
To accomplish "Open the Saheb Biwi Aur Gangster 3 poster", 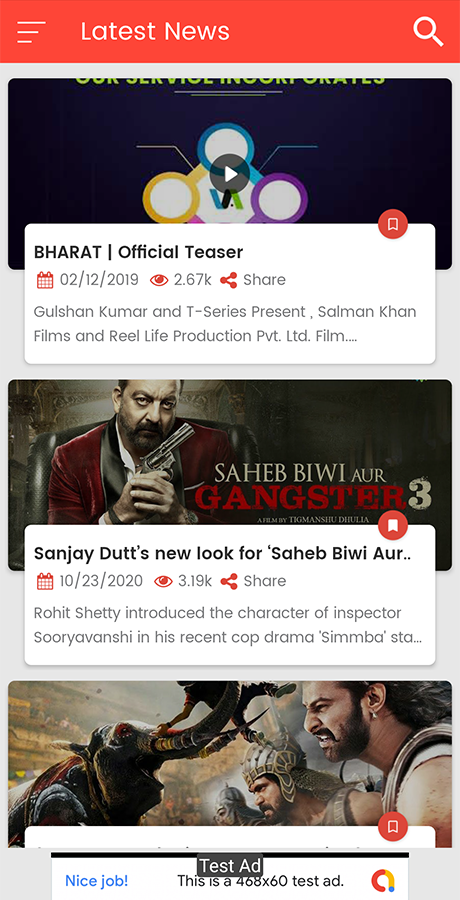I will pos(230,452).
